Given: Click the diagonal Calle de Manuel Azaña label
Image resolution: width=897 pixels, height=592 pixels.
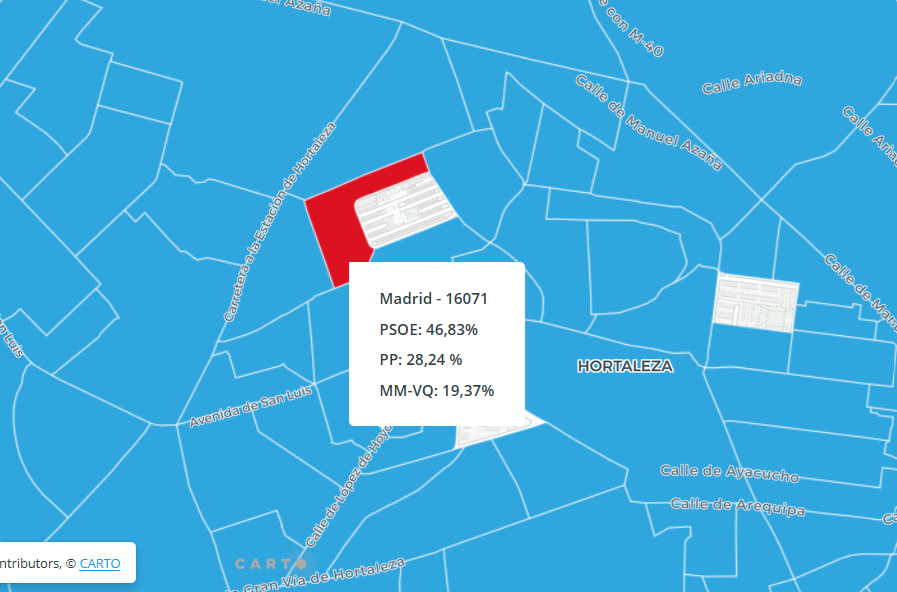Looking at the screenshot, I should (x=648, y=122).
